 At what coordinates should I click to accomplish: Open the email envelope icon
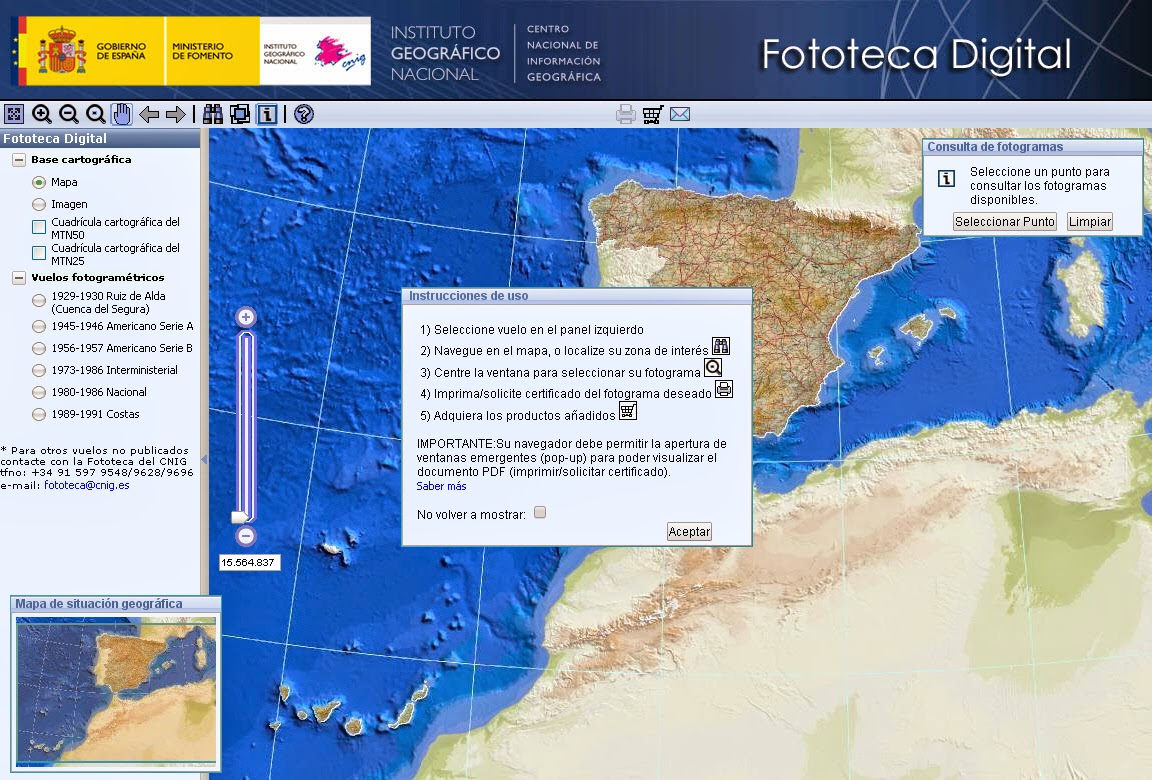pyautogui.click(x=680, y=113)
